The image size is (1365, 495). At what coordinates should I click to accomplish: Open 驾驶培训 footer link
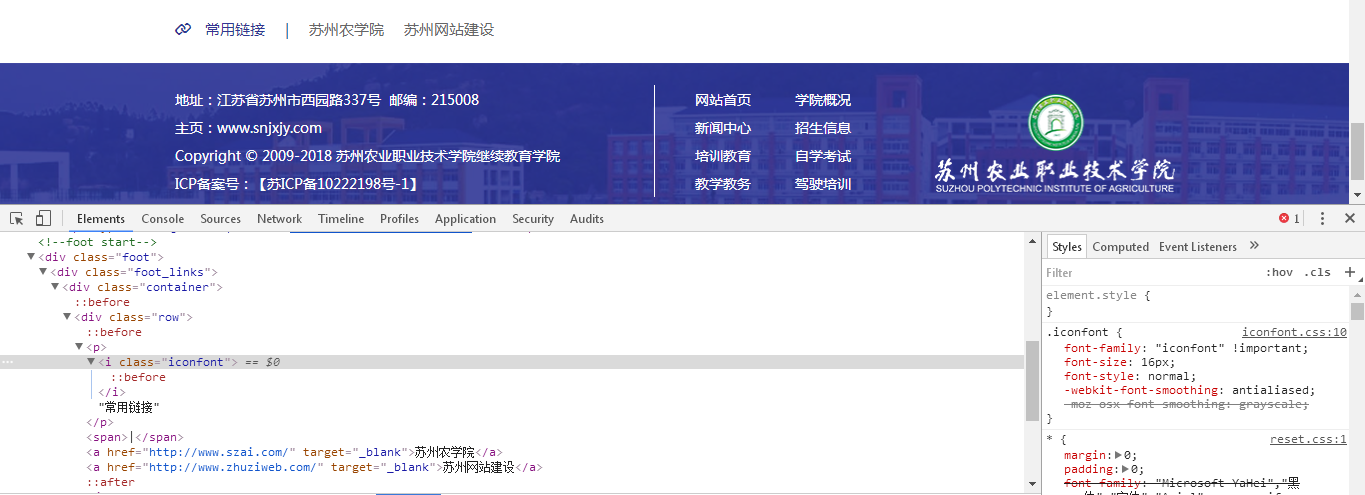pyautogui.click(x=823, y=184)
